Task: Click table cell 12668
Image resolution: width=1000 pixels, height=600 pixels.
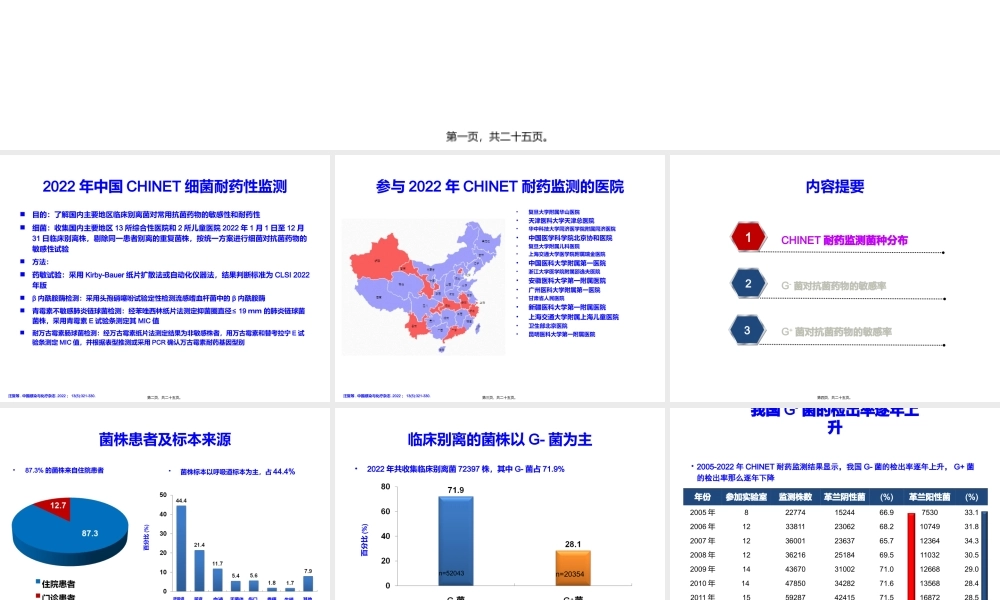Action: [930, 569]
